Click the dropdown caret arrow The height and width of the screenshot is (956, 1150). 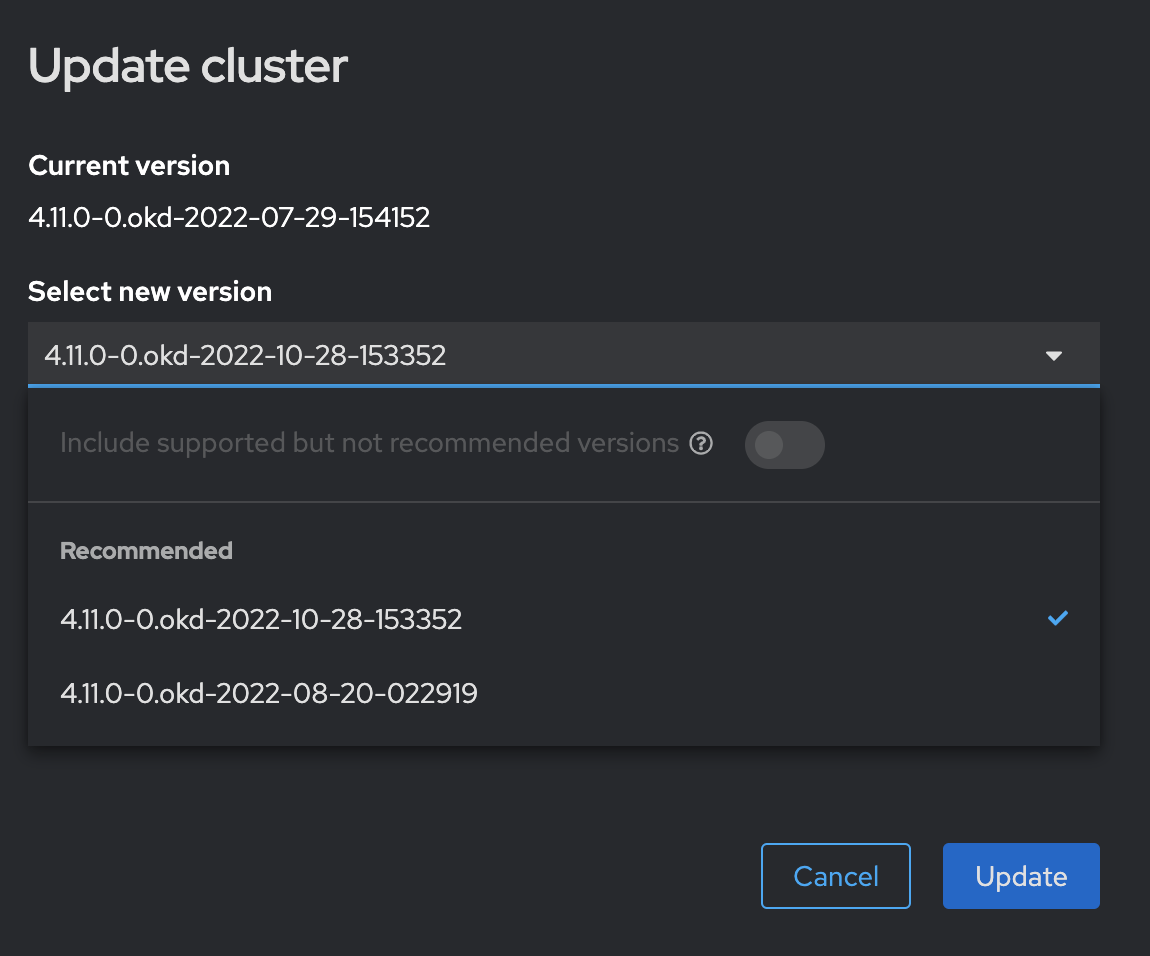pos(1053,355)
